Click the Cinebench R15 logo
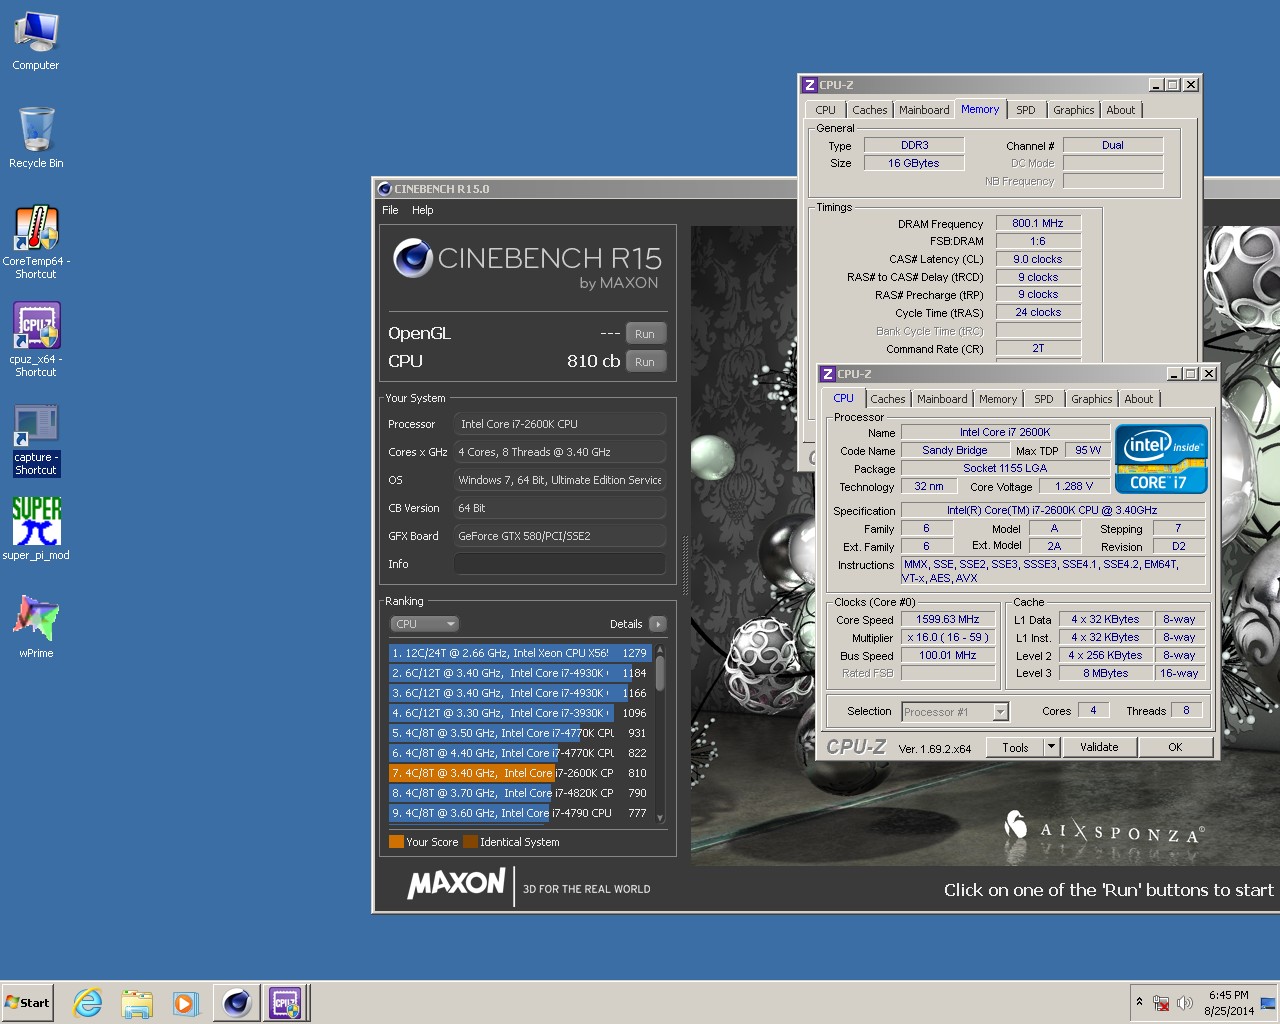This screenshot has height=1024, width=1280. click(527, 264)
